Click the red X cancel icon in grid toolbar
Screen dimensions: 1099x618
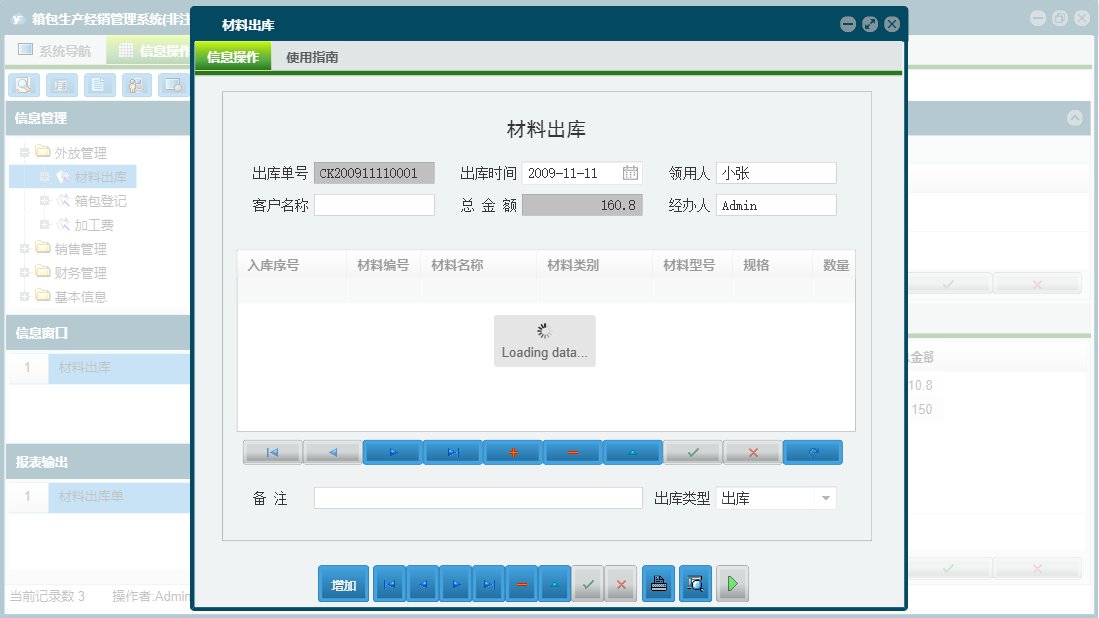pos(753,452)
